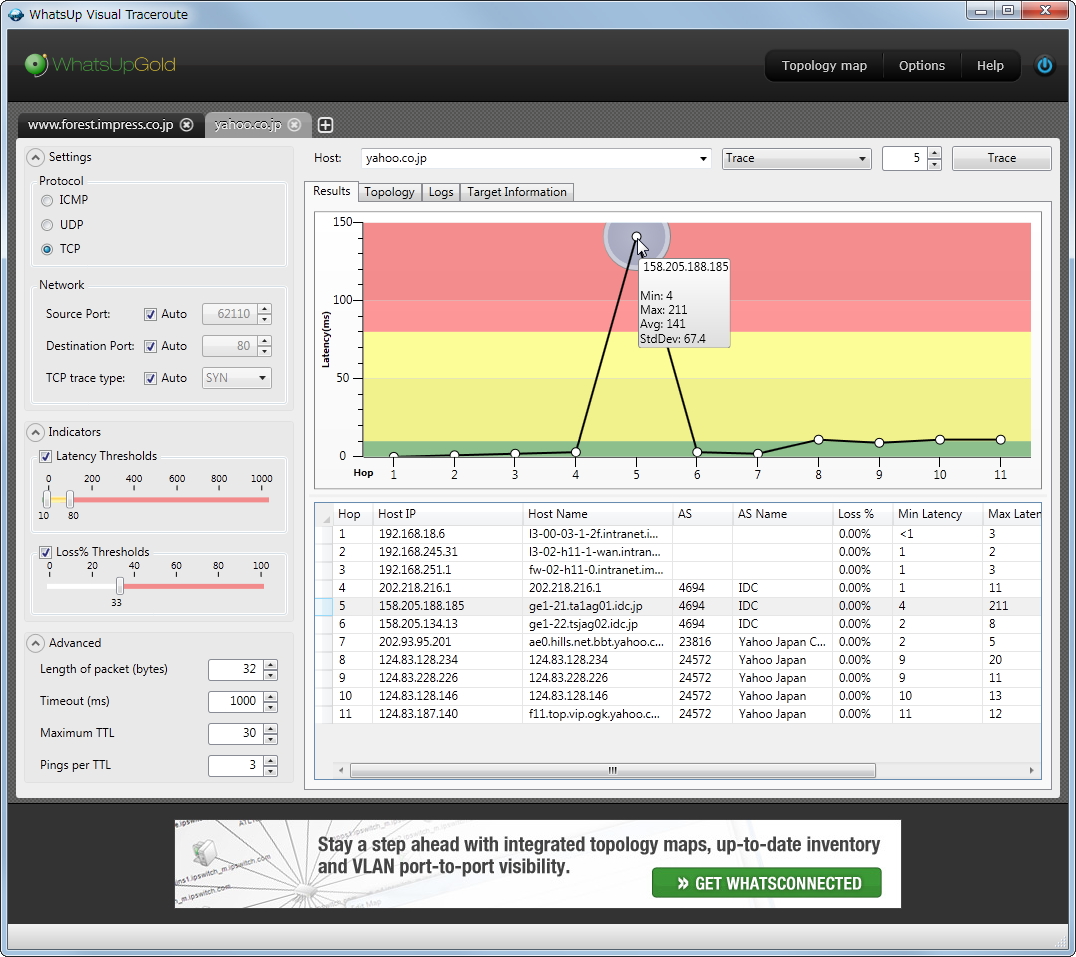Open the Topology map
The image size is (1076, 957).
(824, 66)
